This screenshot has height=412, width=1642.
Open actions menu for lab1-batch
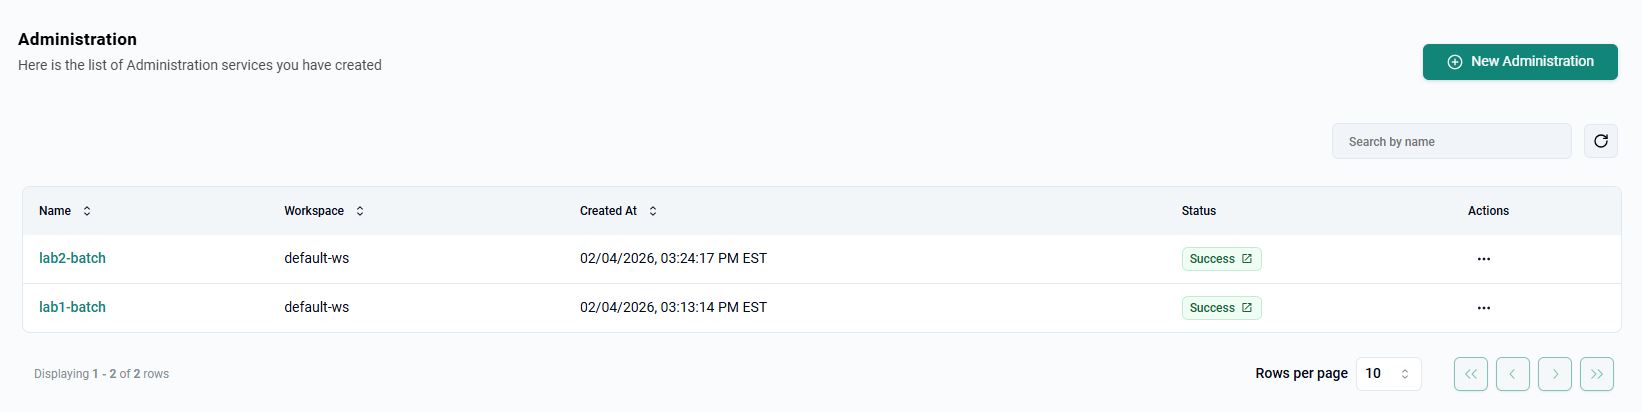pos(1483,308)
